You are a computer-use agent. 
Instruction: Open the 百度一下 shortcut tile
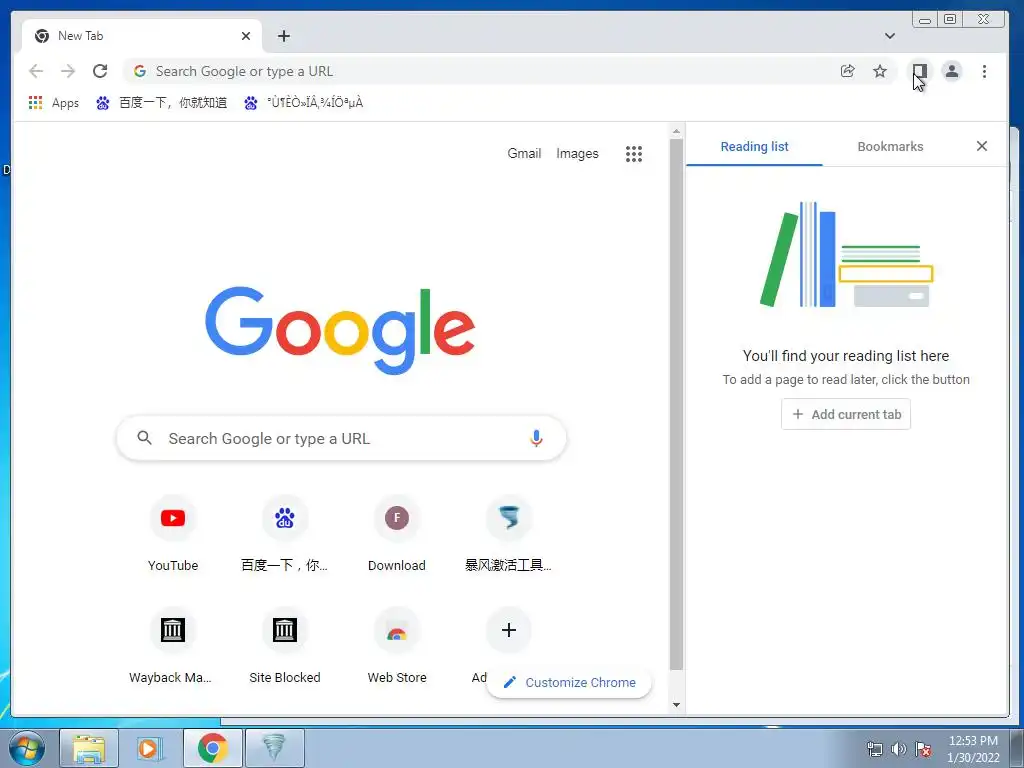[x=285, y=534]
